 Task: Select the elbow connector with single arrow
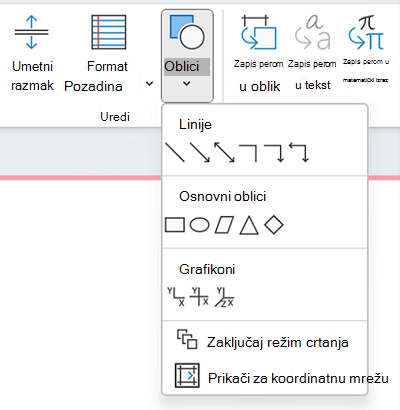(274, 153)
